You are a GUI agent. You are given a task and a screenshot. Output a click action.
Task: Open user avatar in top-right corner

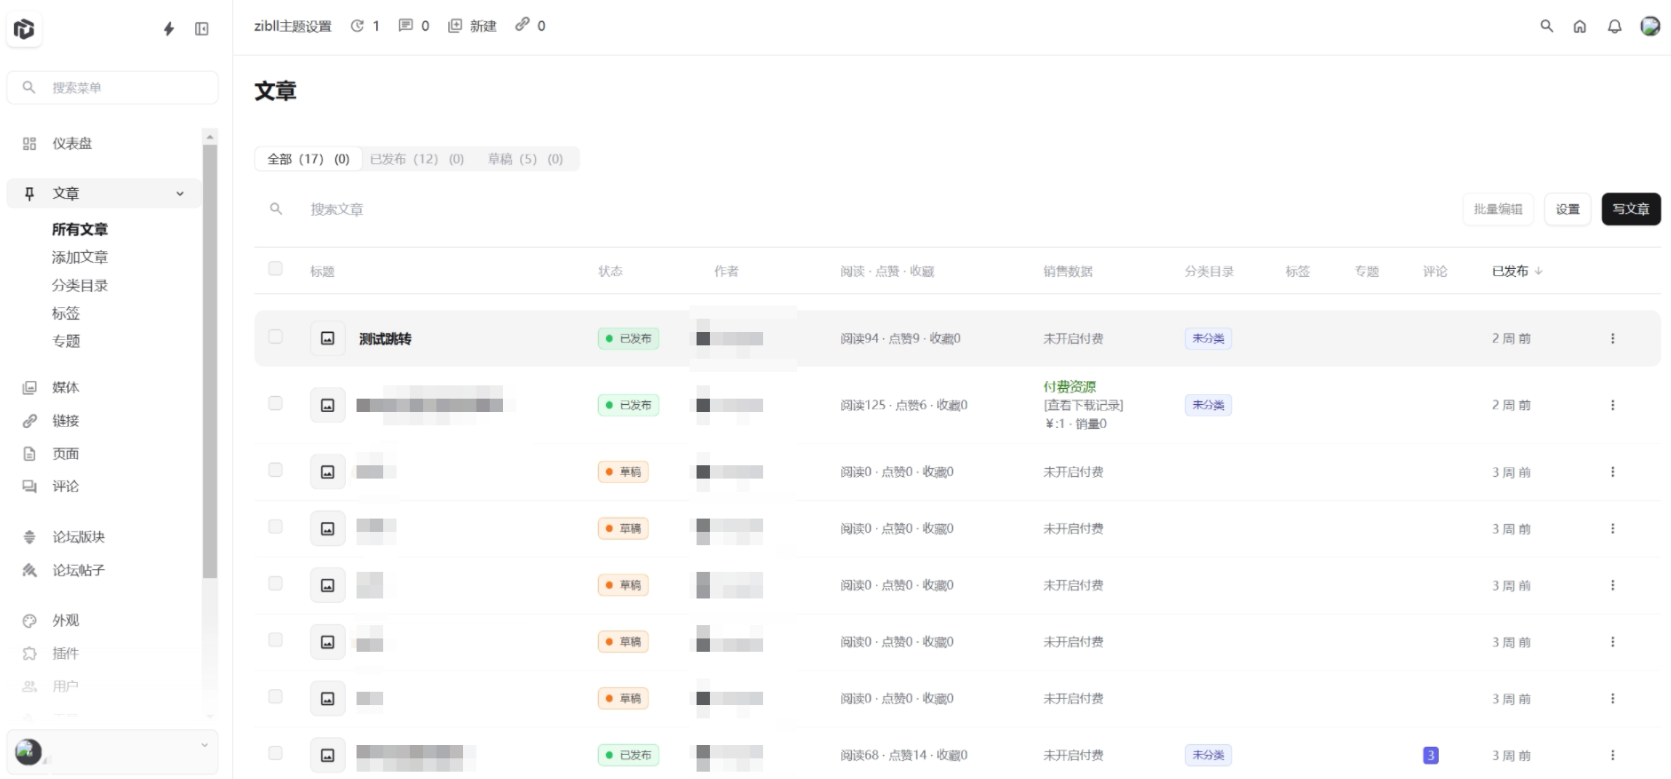coord(1650,26)
